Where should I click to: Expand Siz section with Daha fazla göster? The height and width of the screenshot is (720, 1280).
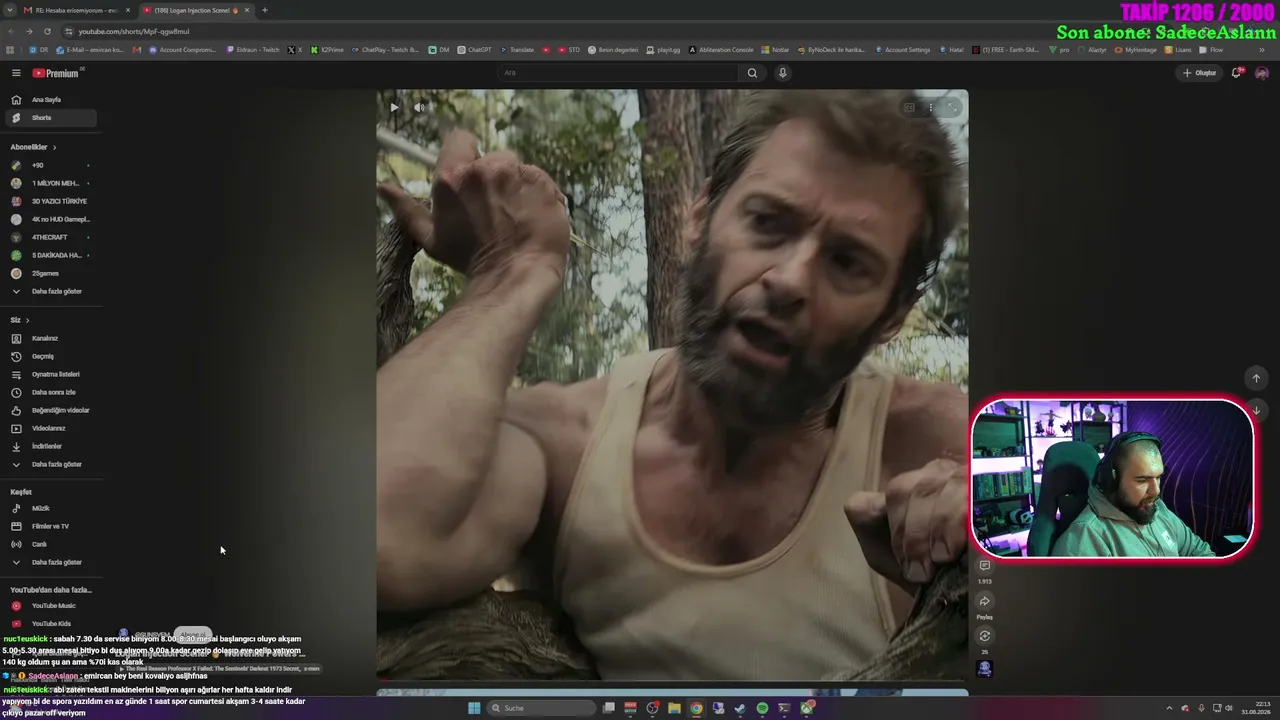[50, 464]
